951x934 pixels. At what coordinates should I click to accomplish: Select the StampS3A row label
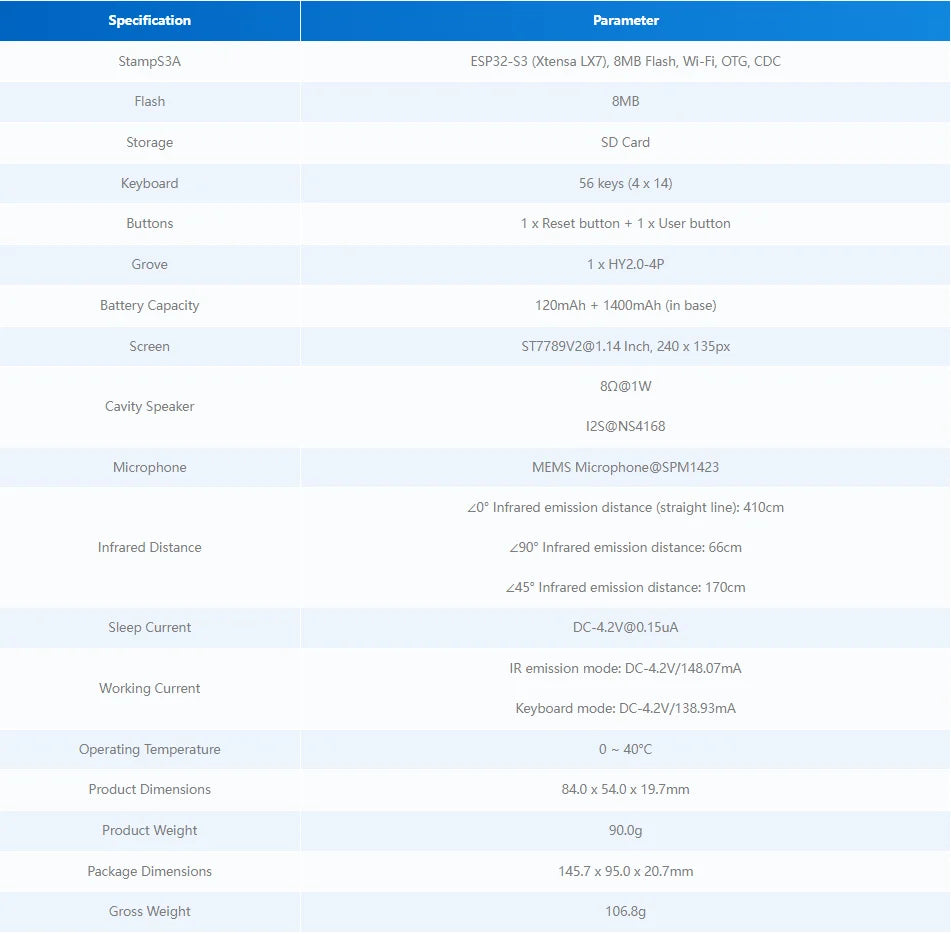[149, 61]
